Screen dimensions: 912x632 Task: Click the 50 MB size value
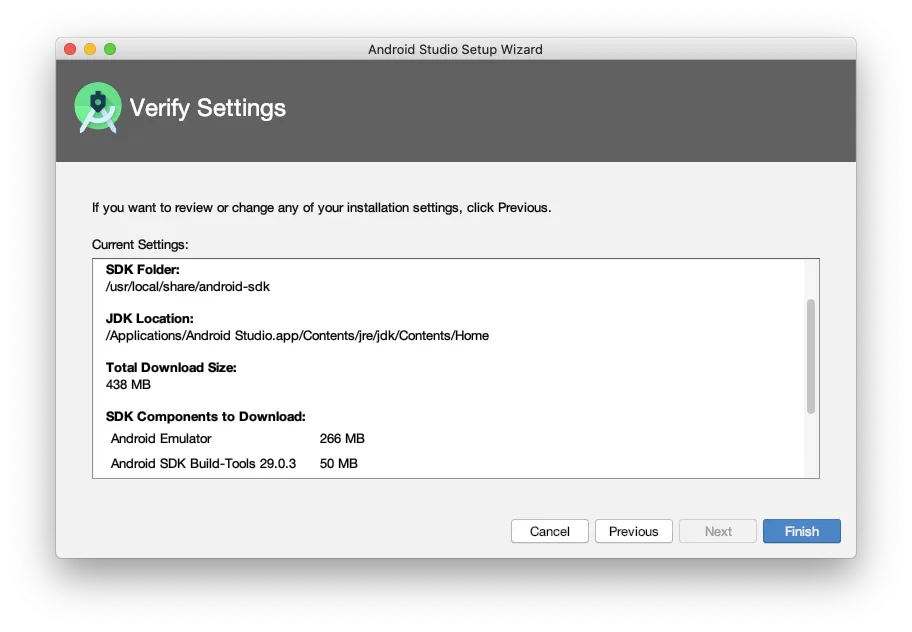339,463
